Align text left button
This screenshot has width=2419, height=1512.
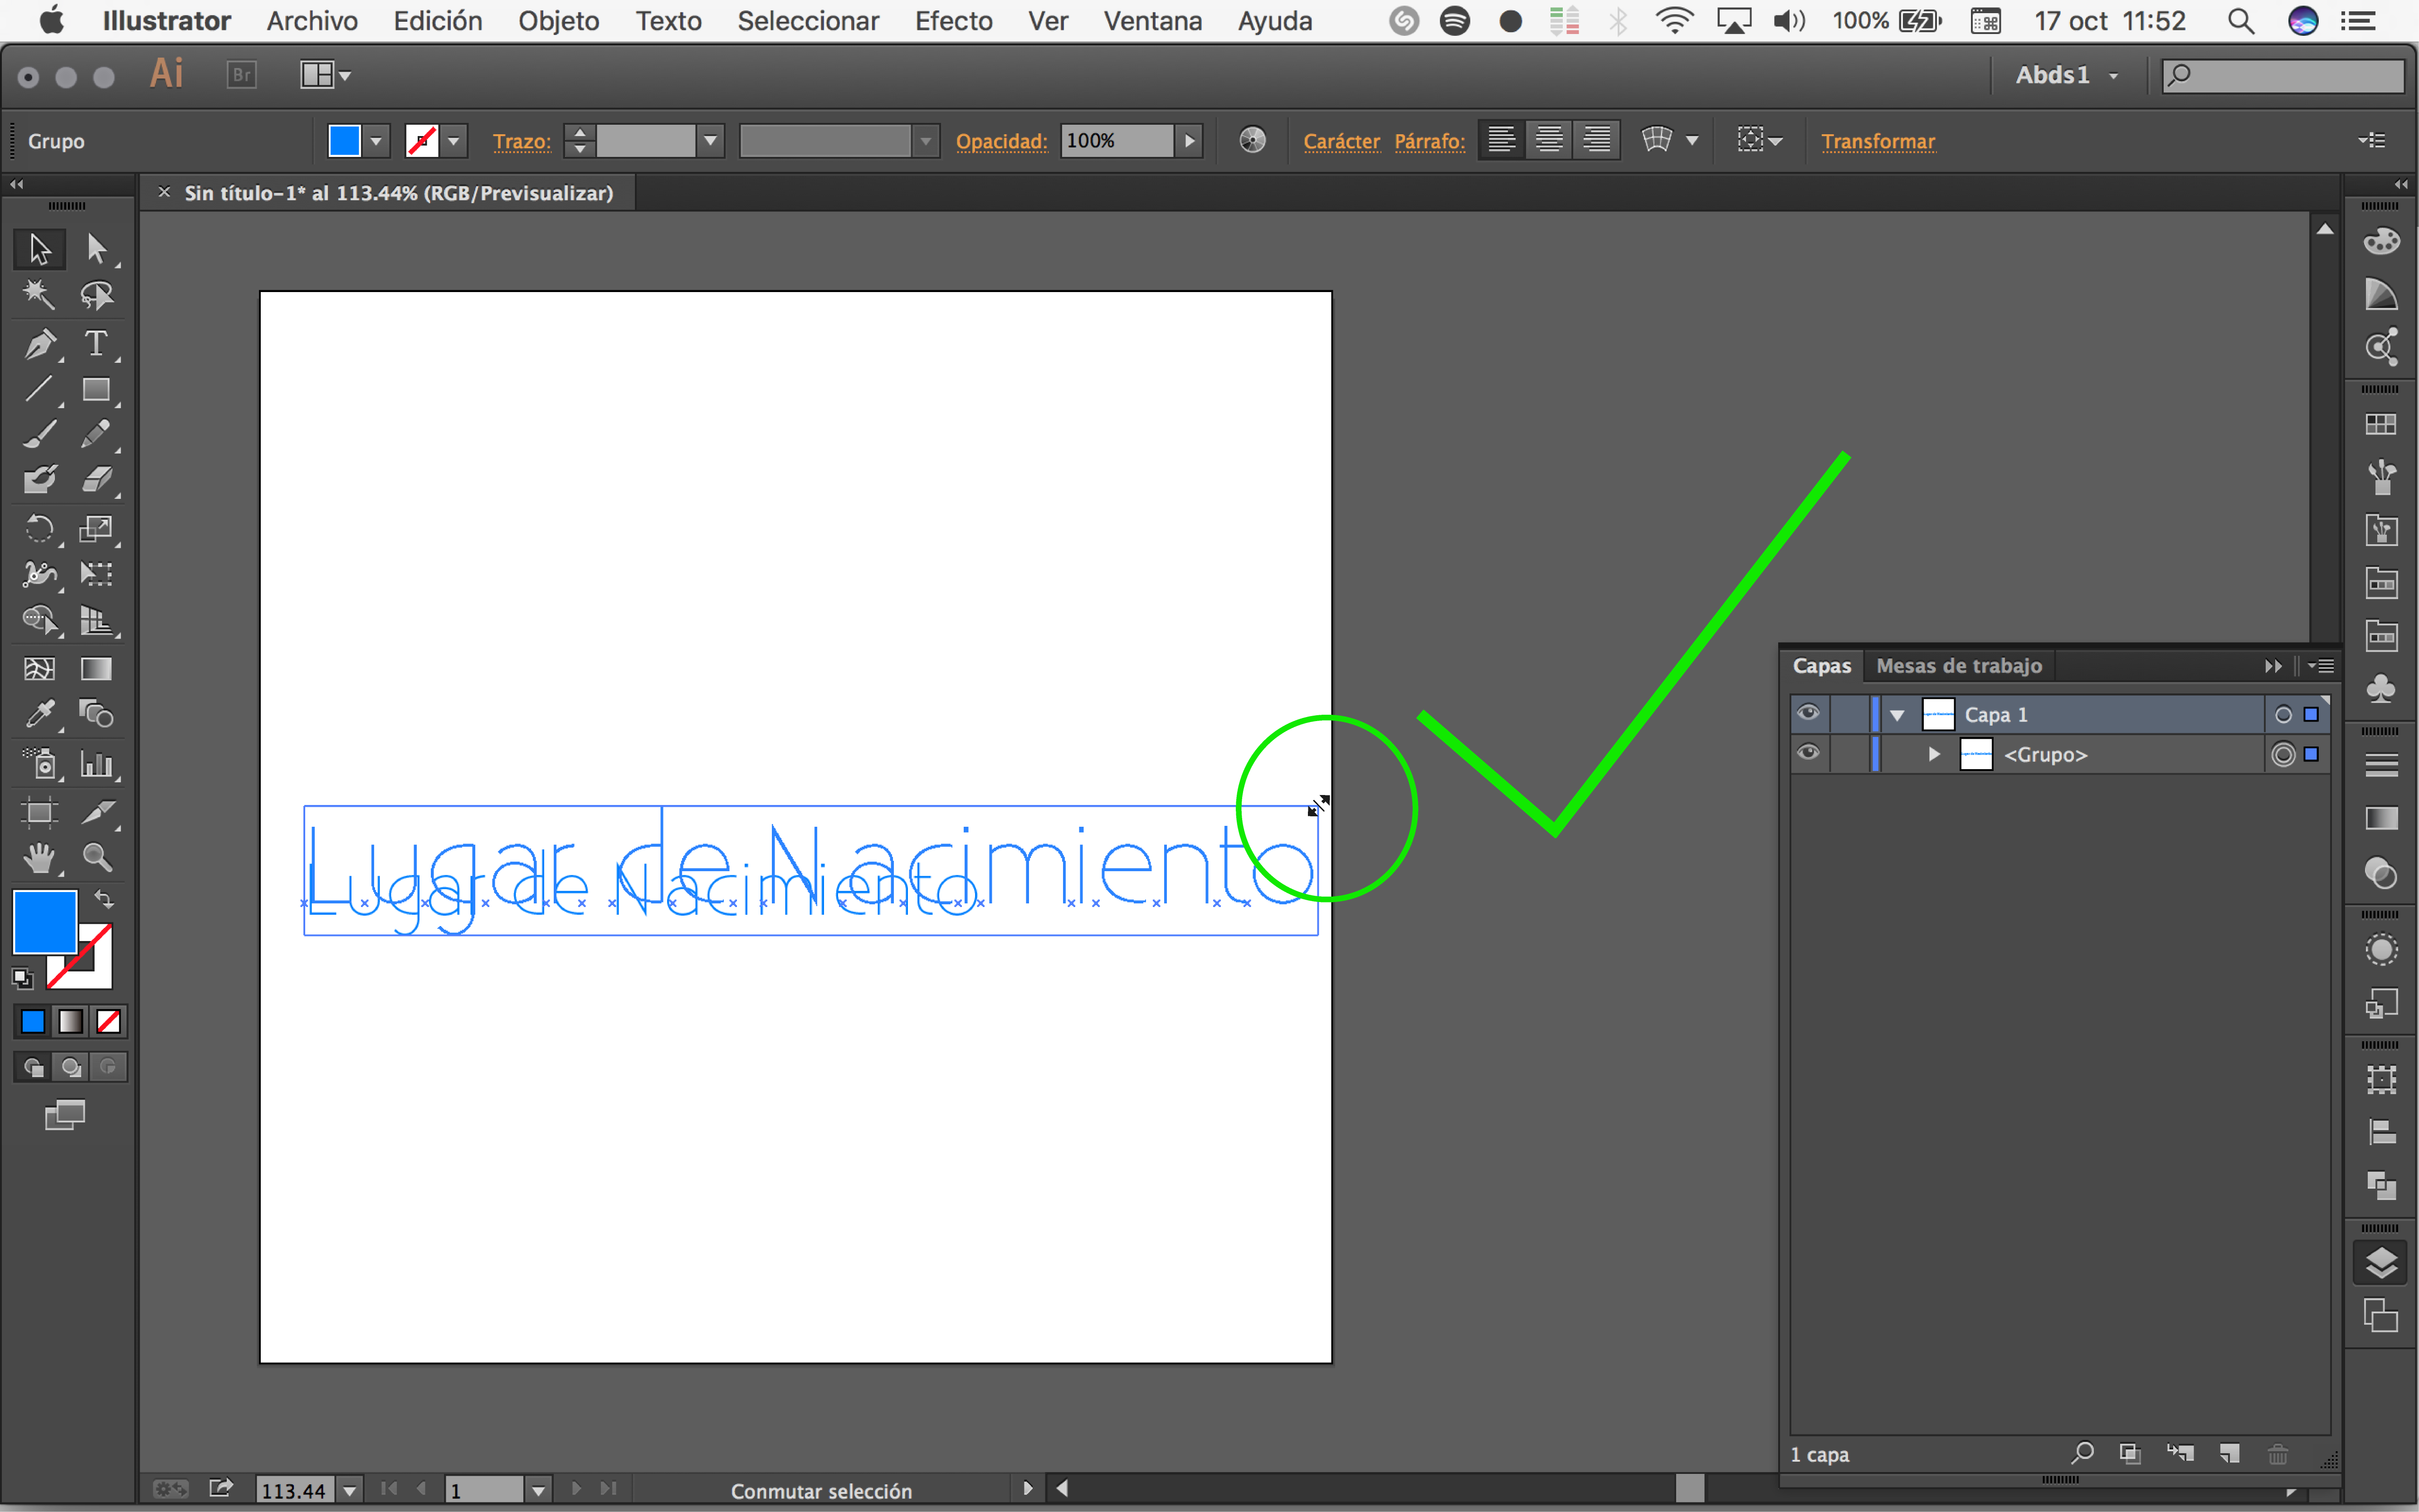point(1501,140)
